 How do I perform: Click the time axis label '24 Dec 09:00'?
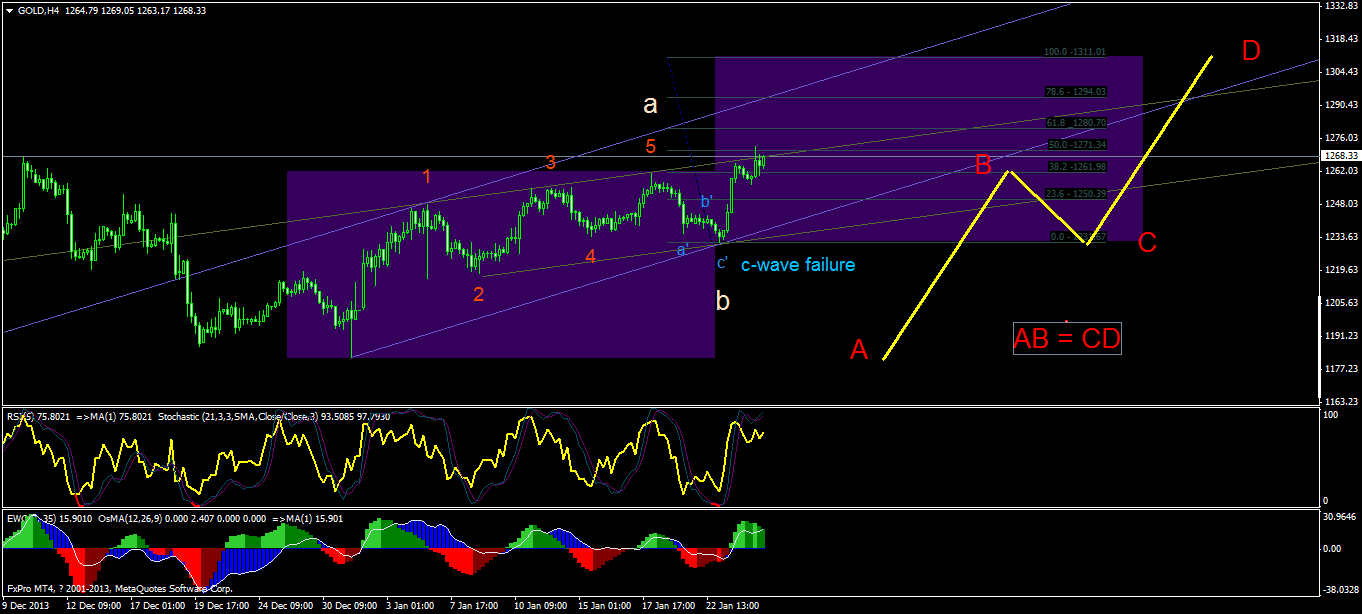pos(288,606)
